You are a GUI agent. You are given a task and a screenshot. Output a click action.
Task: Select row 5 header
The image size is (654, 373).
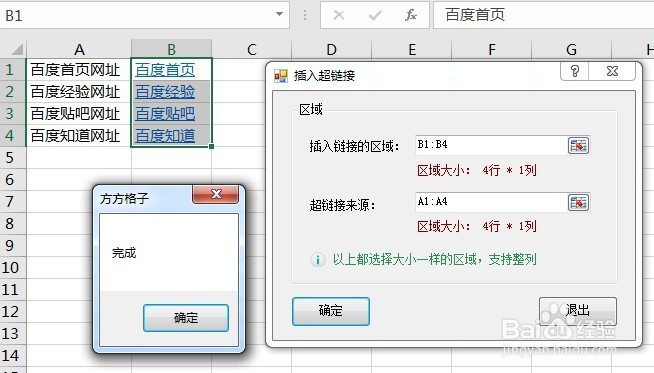click(x=13, y=158)
